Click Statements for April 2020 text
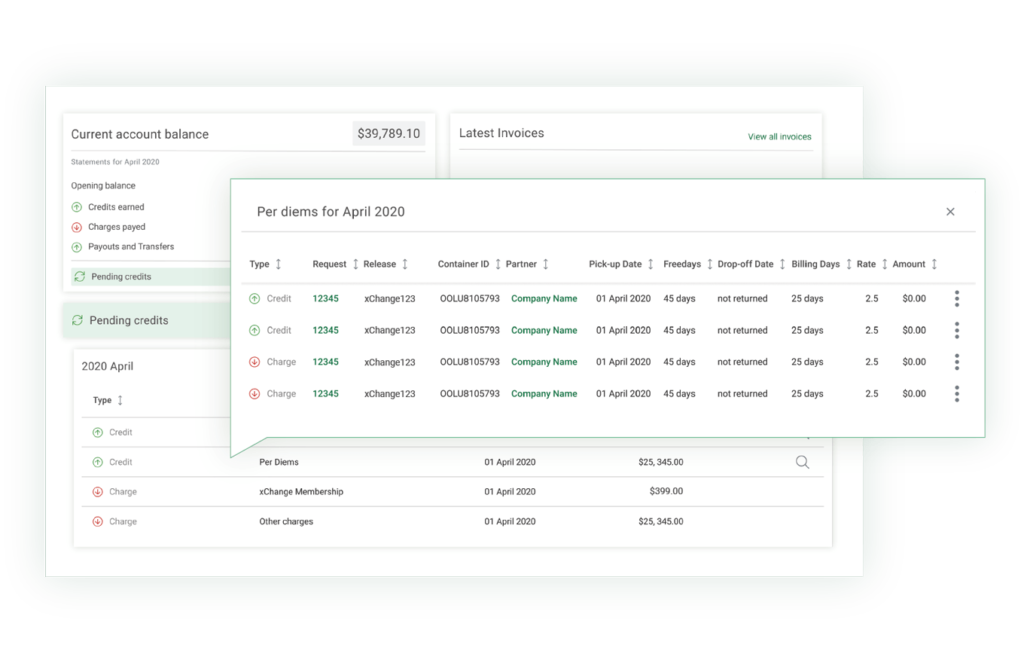Screen dimensions: 1024x666 click(x=115, y=162)
